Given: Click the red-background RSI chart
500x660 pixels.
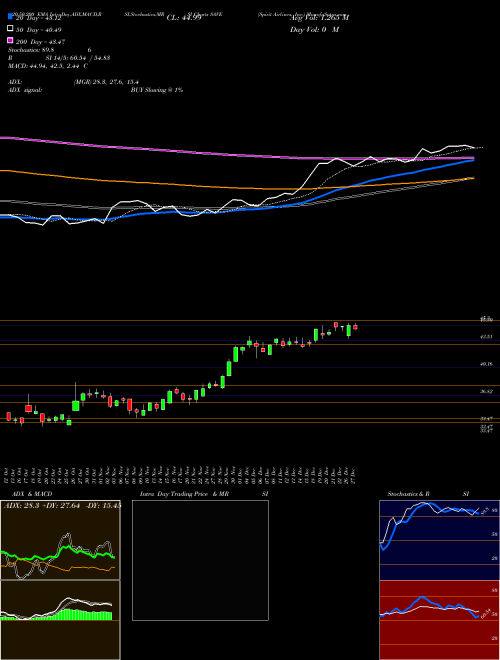Looking at the screenshot, I should (x=439, y=620).
